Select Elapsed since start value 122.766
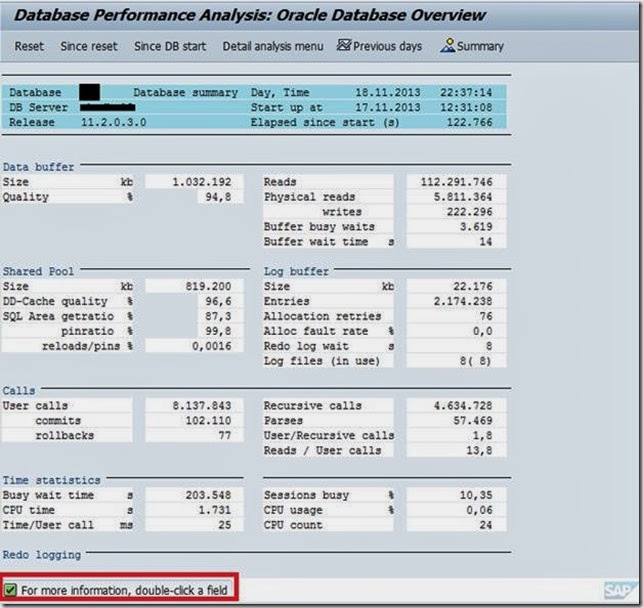This screenshot has width=643, height=608. pos(469,122)
